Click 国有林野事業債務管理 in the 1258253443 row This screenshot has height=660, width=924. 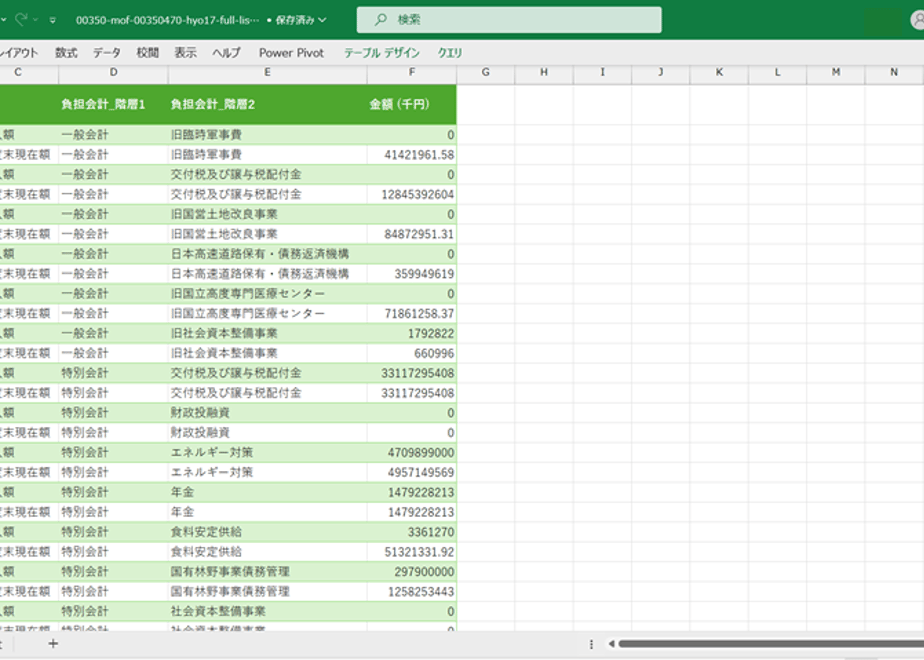230,592
